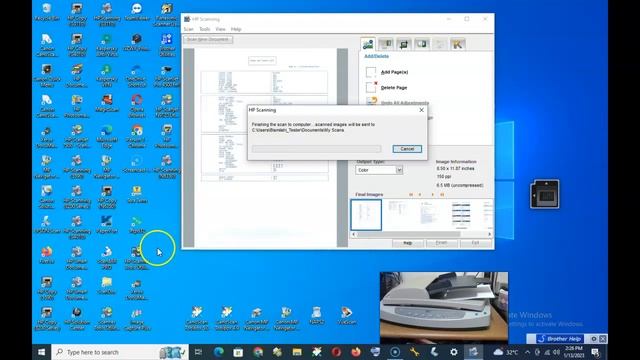Click the scanner widget icon on desktop

(544, 194)
